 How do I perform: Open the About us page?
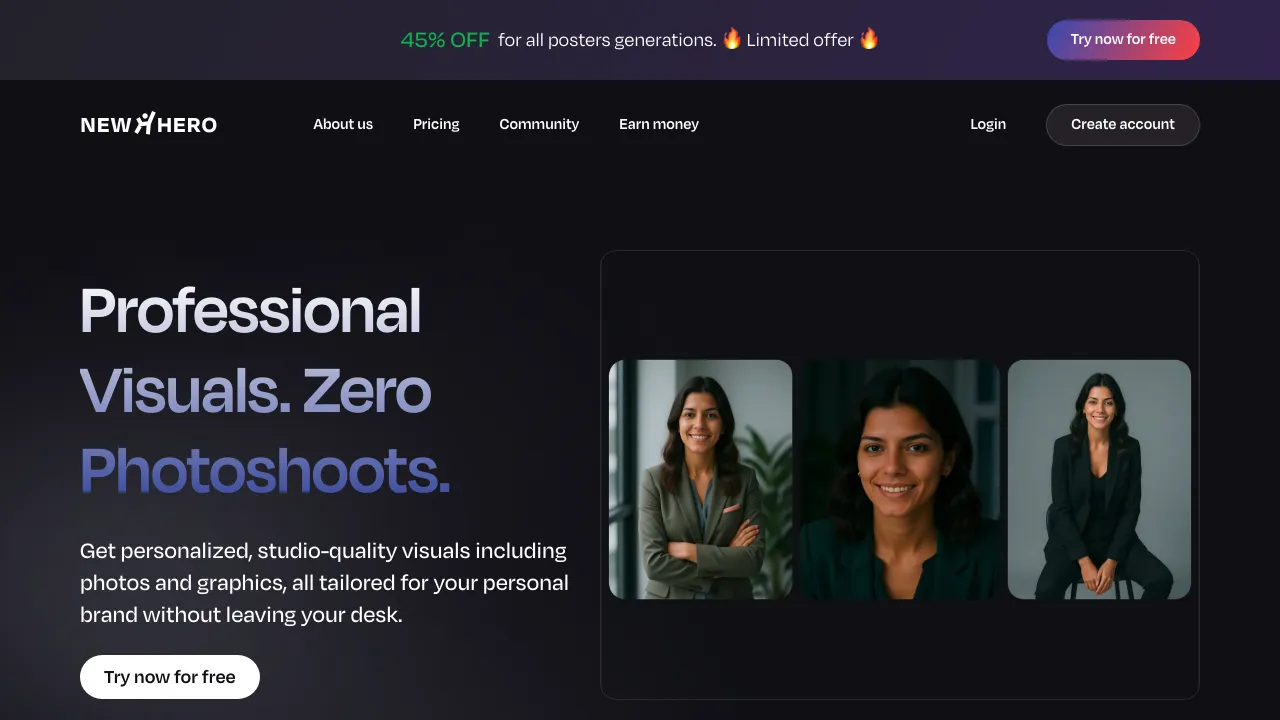pyautogui.click(x=342, y=124)
